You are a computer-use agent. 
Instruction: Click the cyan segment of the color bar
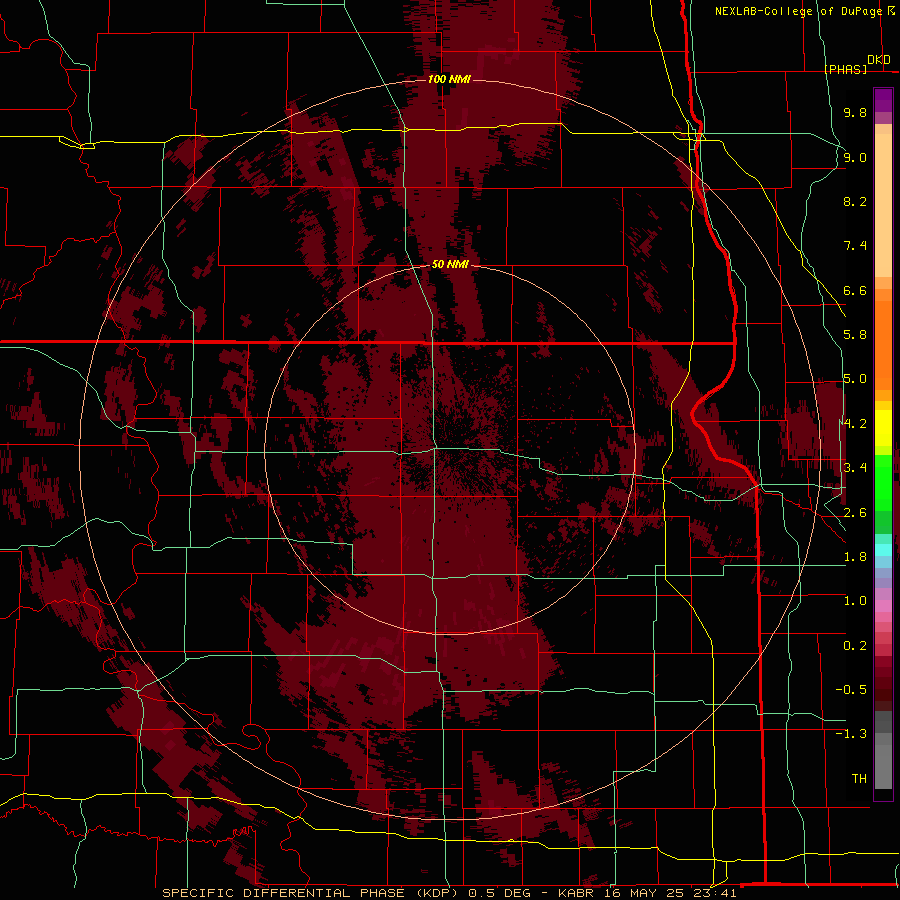[x=883, y=550]
